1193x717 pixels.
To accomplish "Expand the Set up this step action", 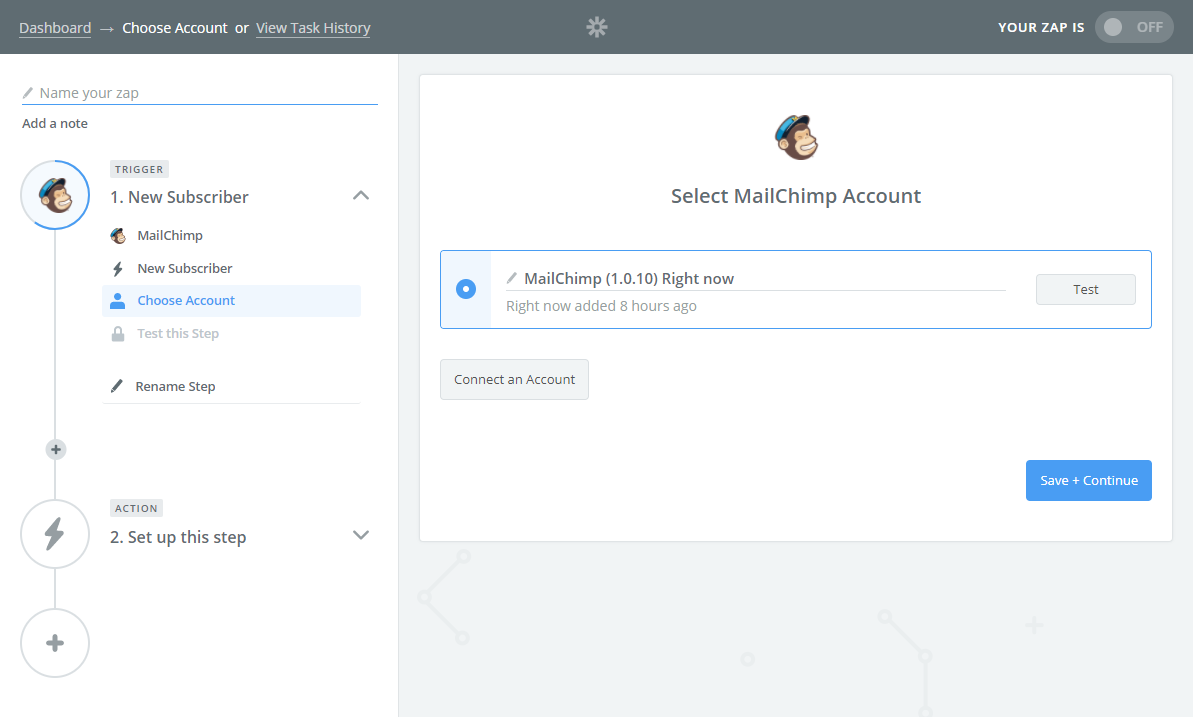I will point(361,535).
